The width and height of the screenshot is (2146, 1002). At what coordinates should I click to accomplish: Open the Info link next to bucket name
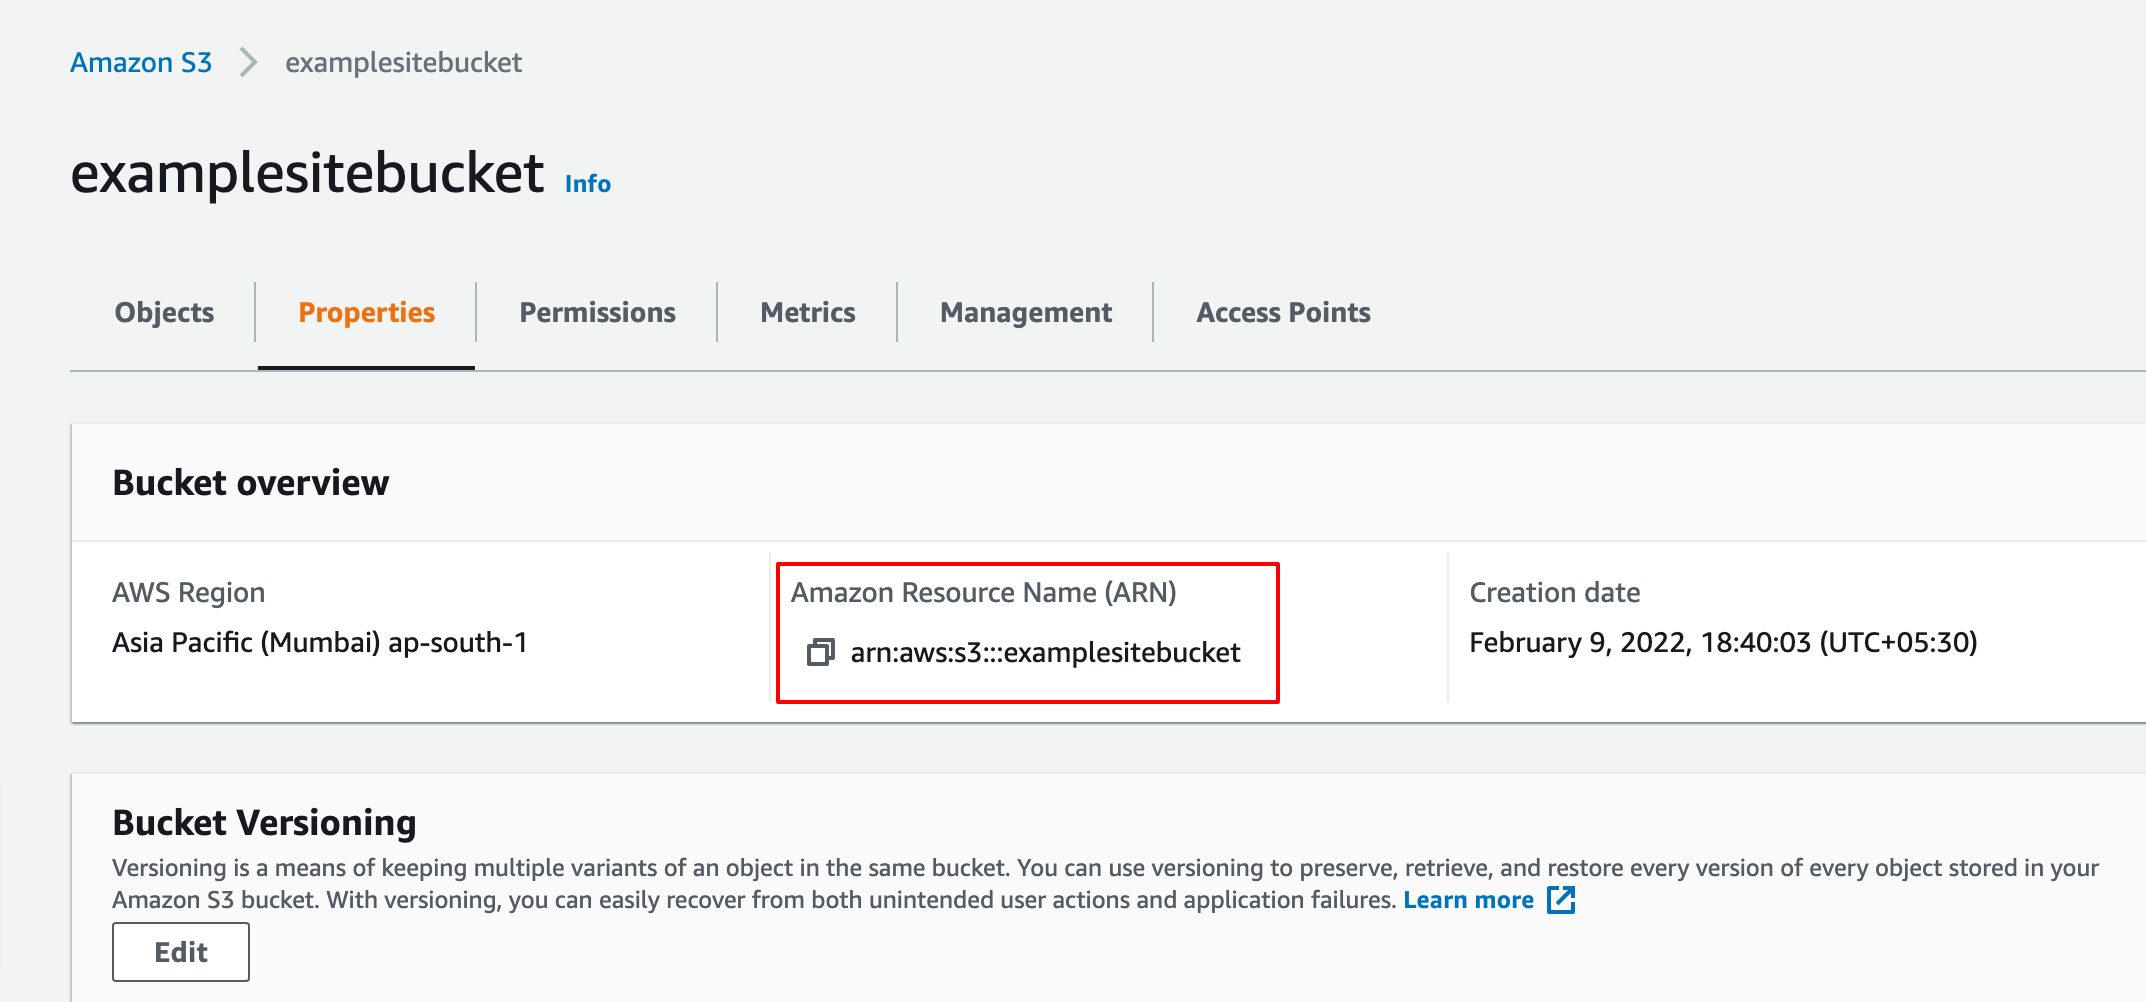click(587, 184)
